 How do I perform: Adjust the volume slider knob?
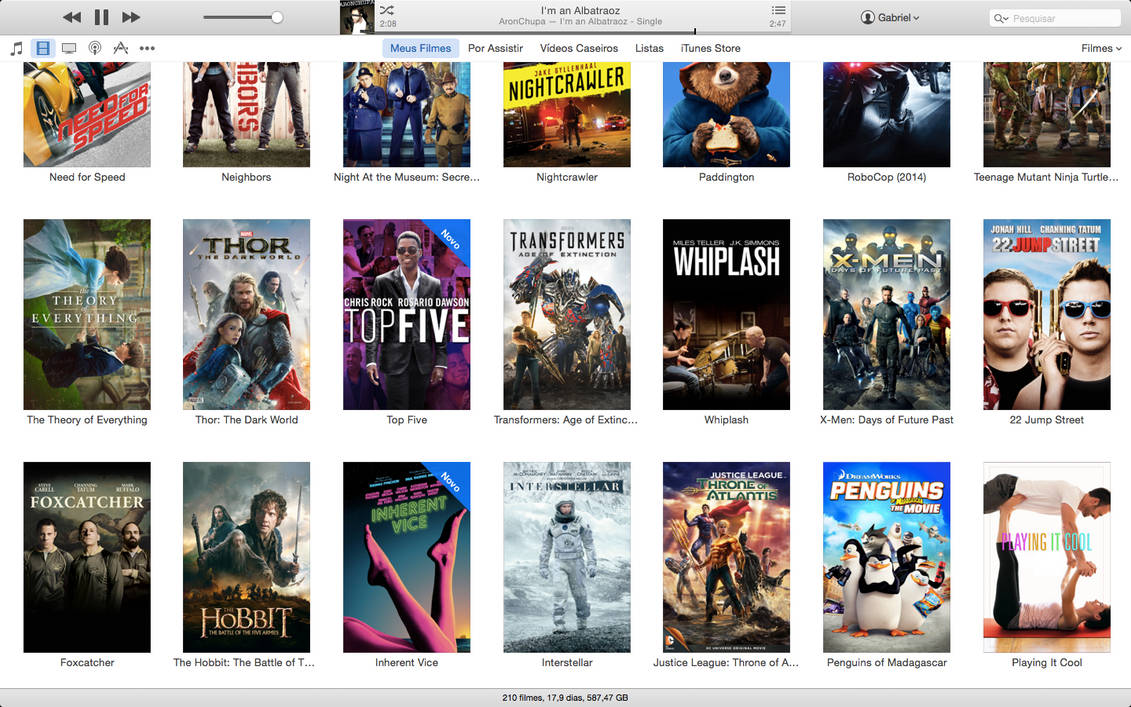[x=277, y=17]
